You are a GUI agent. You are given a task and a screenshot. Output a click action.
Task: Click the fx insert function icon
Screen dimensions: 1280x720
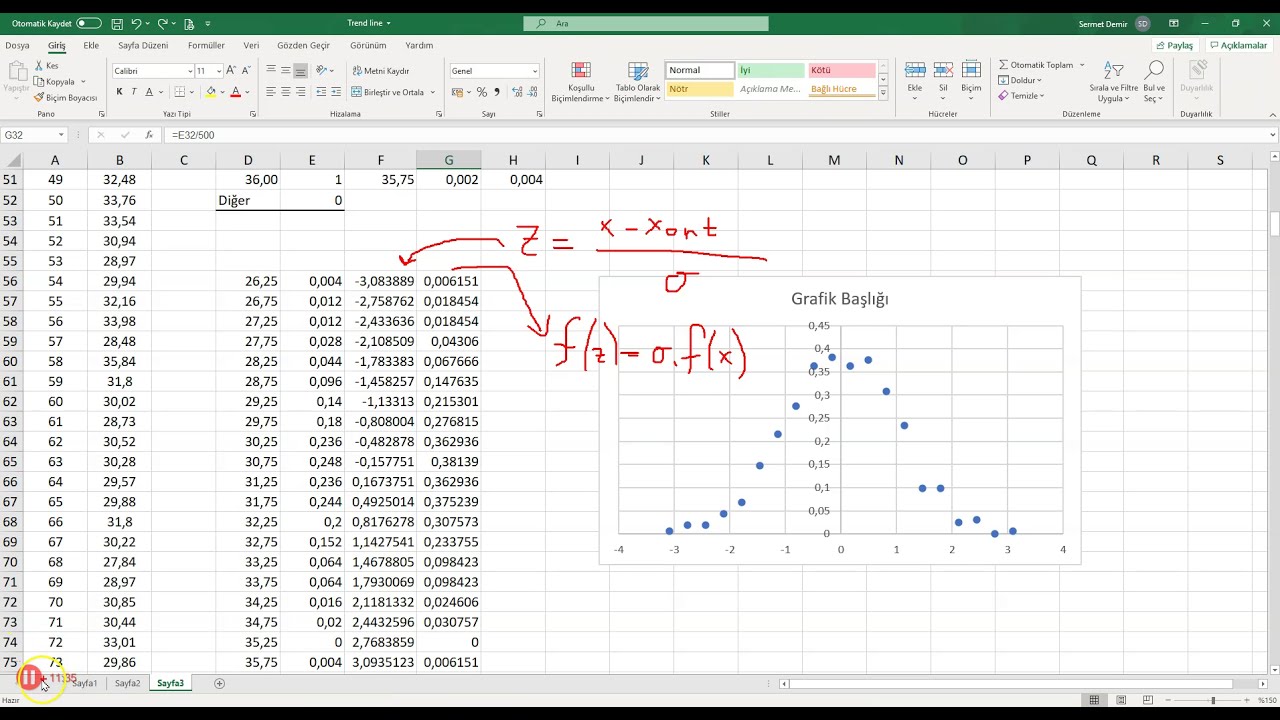tap(149, 135)
